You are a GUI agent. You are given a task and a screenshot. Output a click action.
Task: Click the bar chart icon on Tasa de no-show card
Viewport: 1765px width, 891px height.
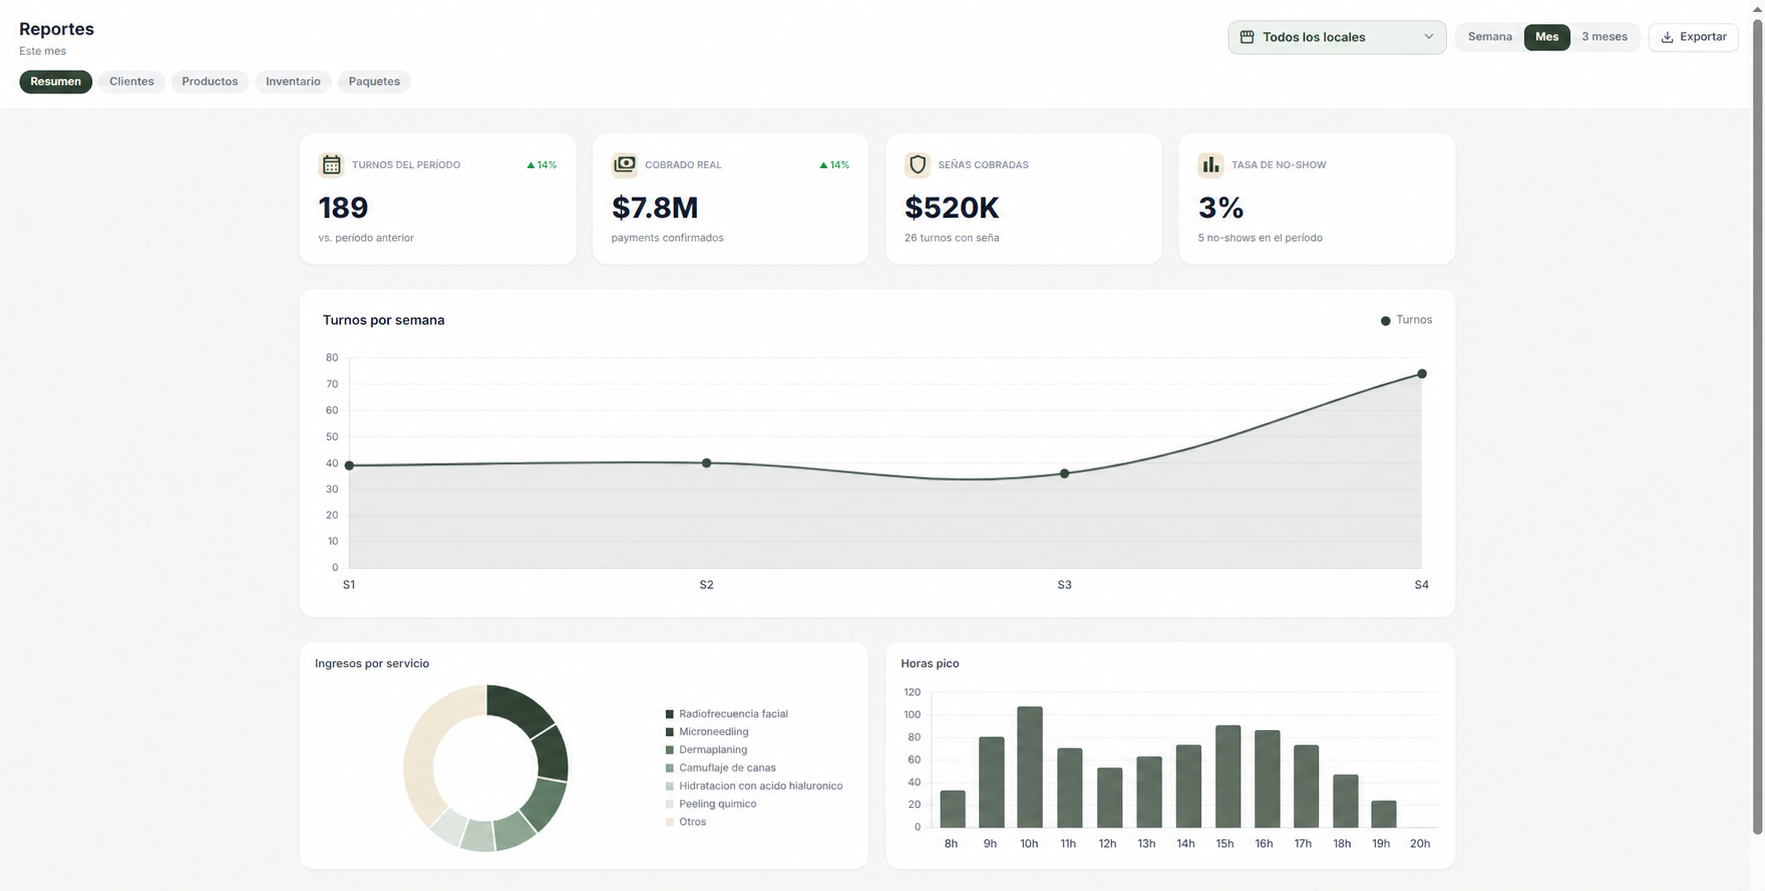click(x=1211, y=165)
